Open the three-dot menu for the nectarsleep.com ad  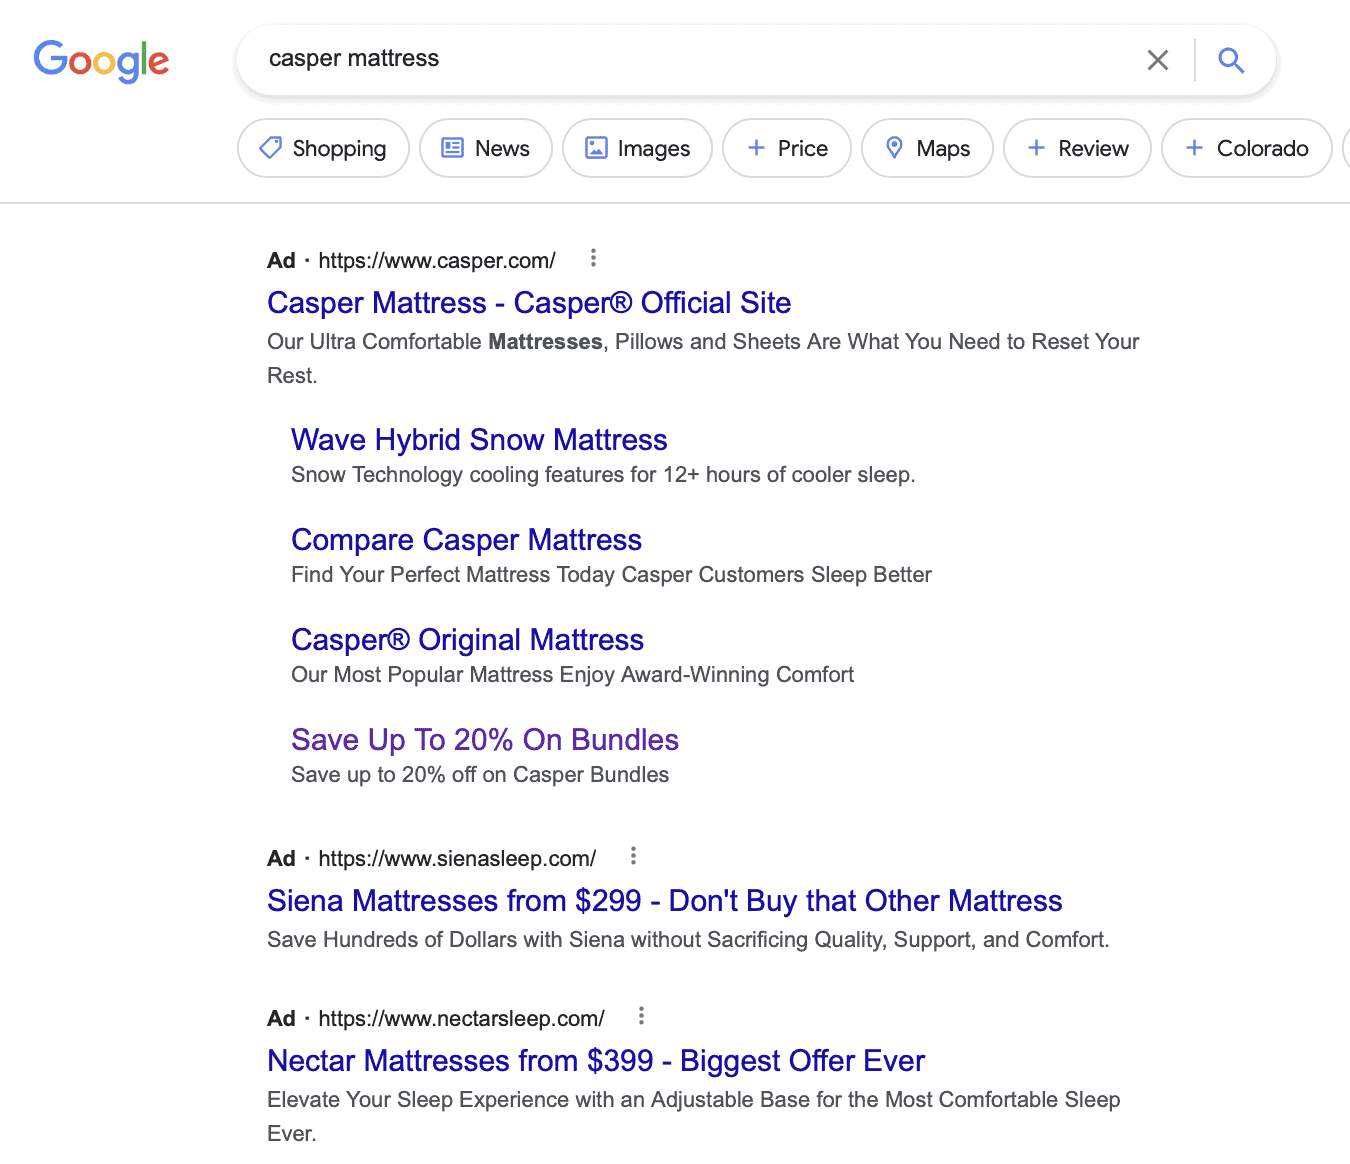click(x=641, y=1016)
